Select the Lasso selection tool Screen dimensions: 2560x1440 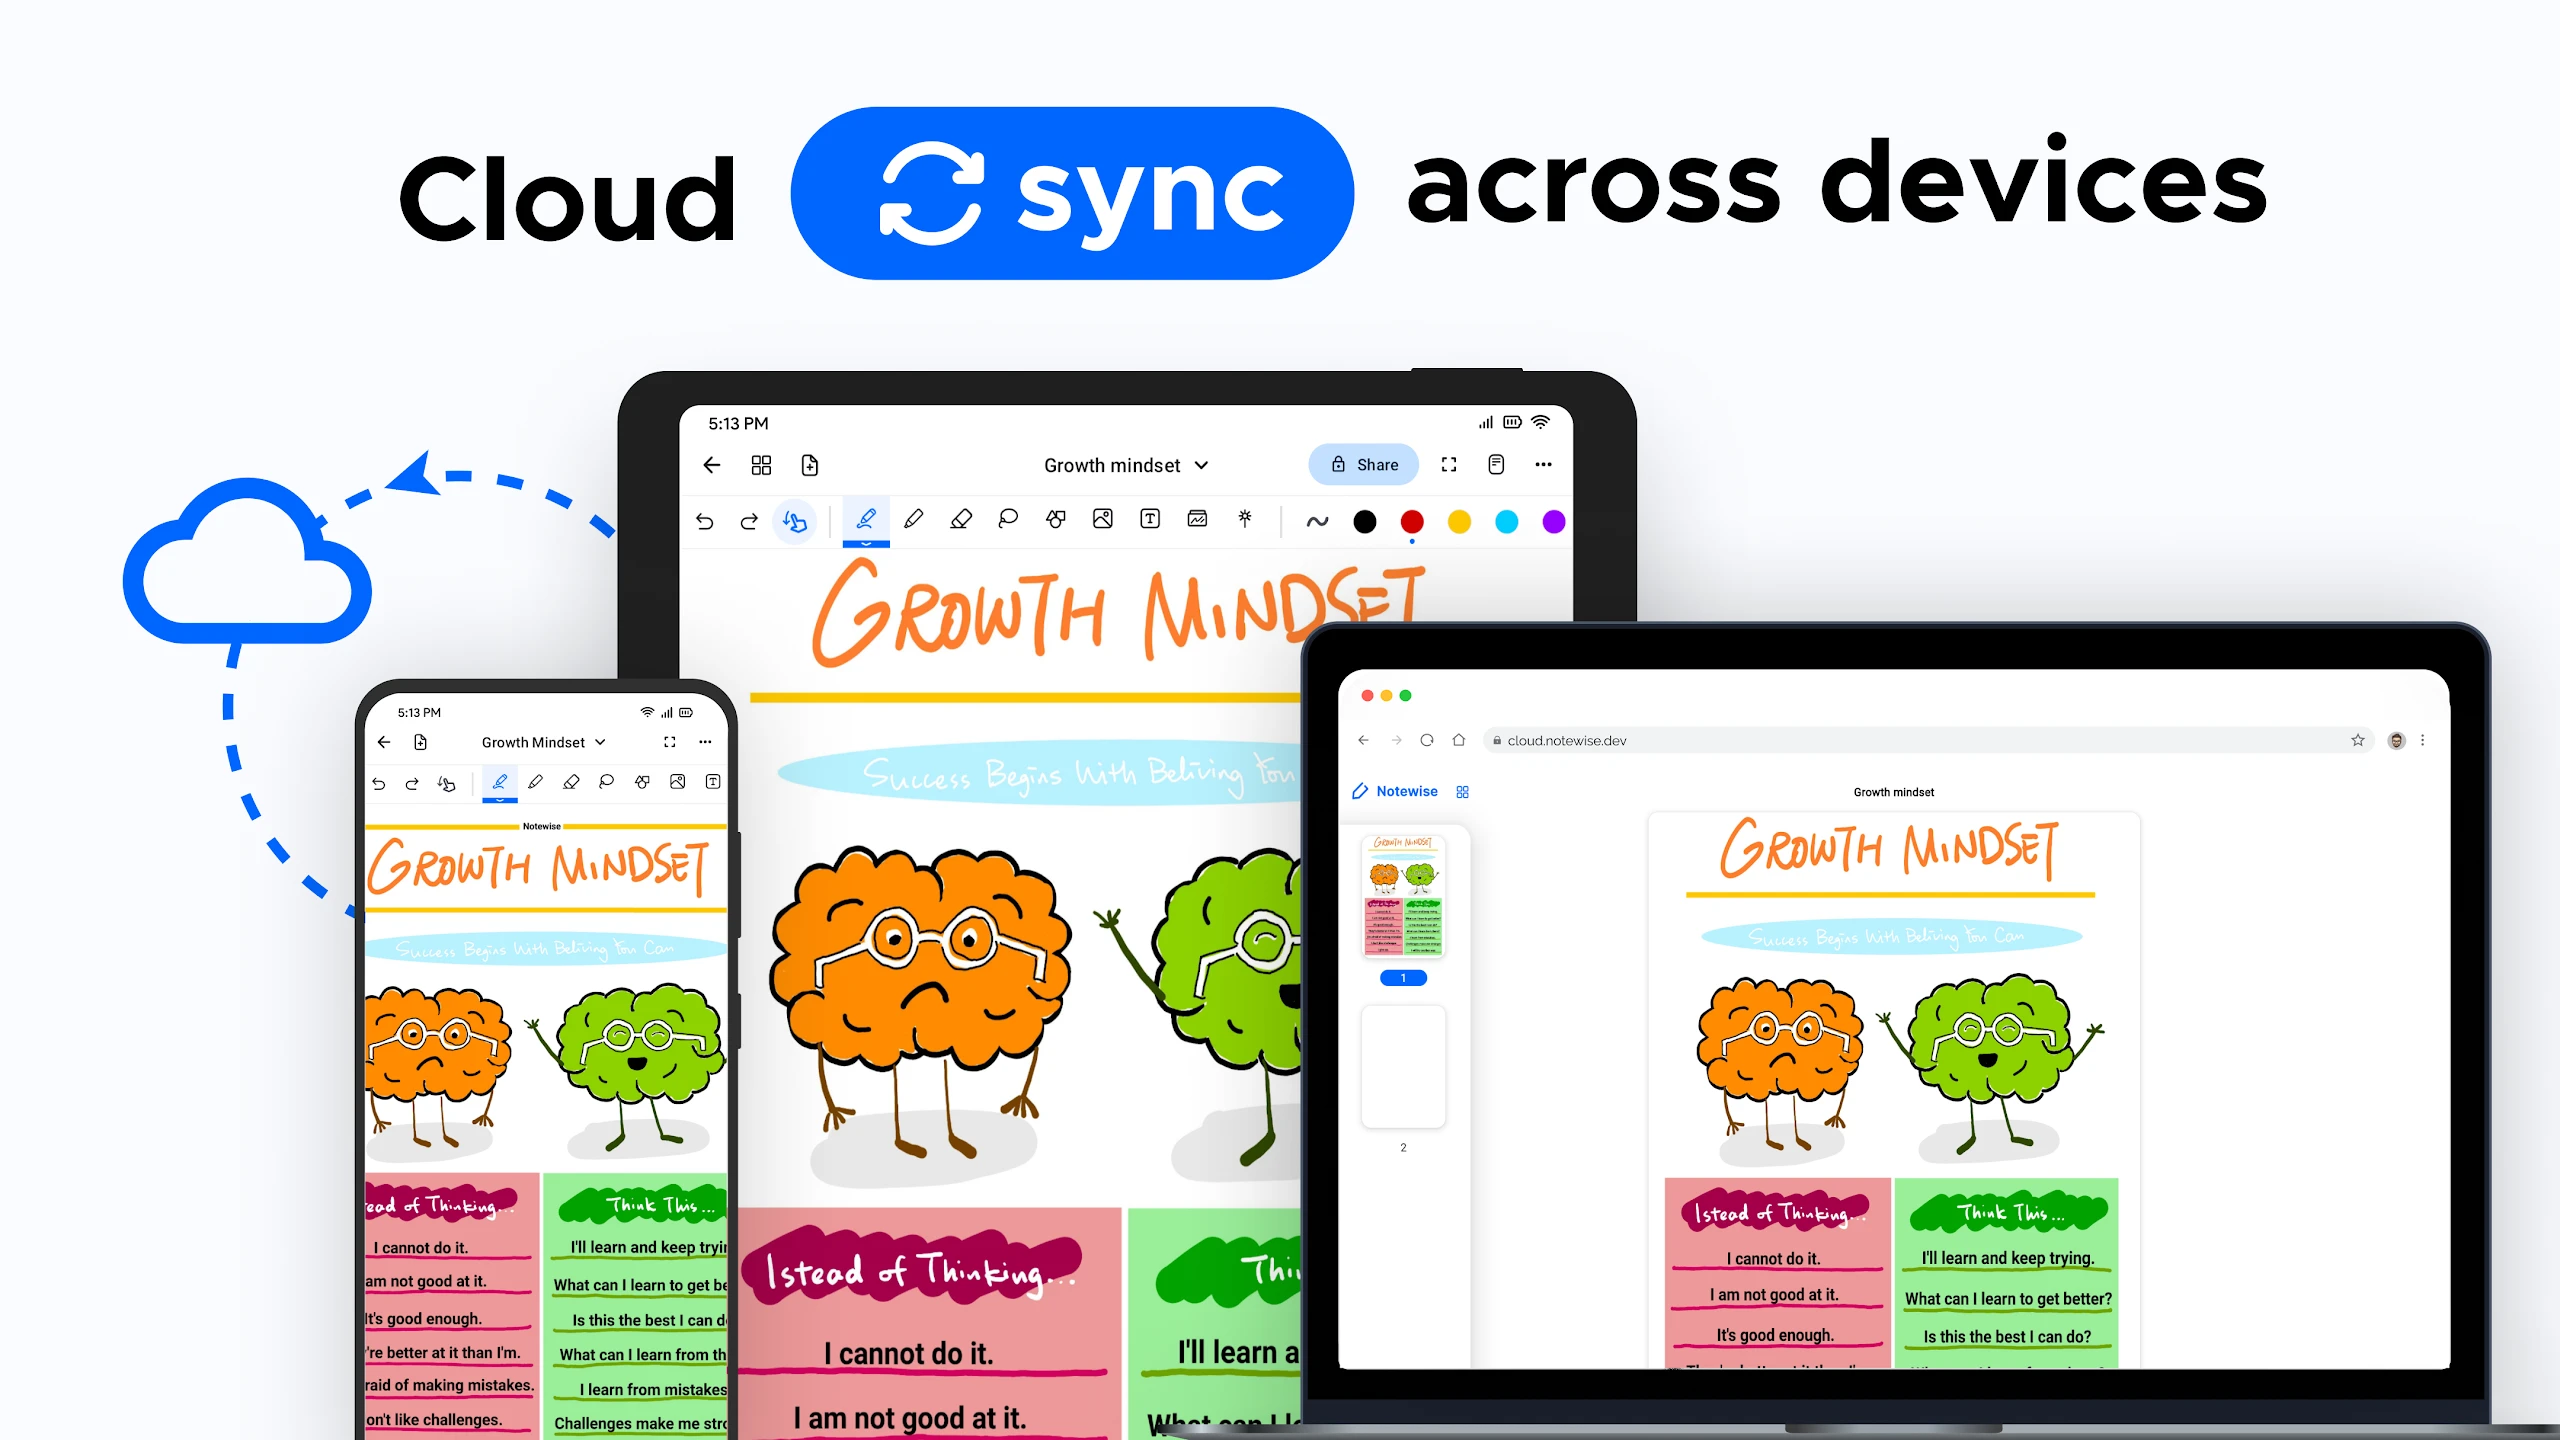coord(1009,520)
